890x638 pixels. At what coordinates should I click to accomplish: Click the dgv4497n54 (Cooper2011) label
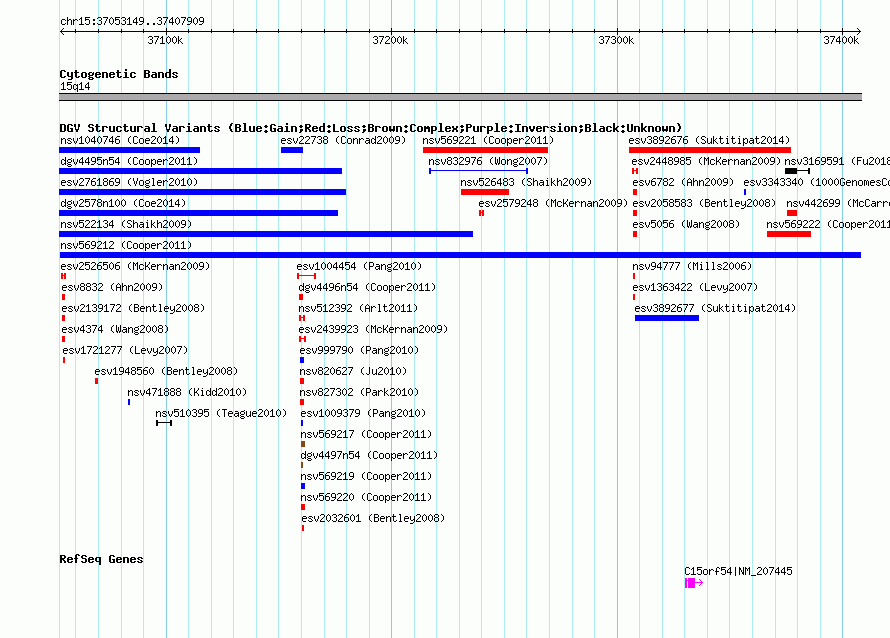[370, 455]
